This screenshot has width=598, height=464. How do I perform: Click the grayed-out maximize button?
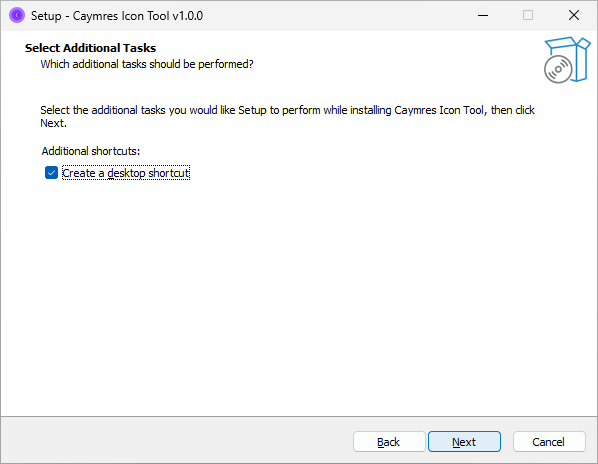[528, 16]
